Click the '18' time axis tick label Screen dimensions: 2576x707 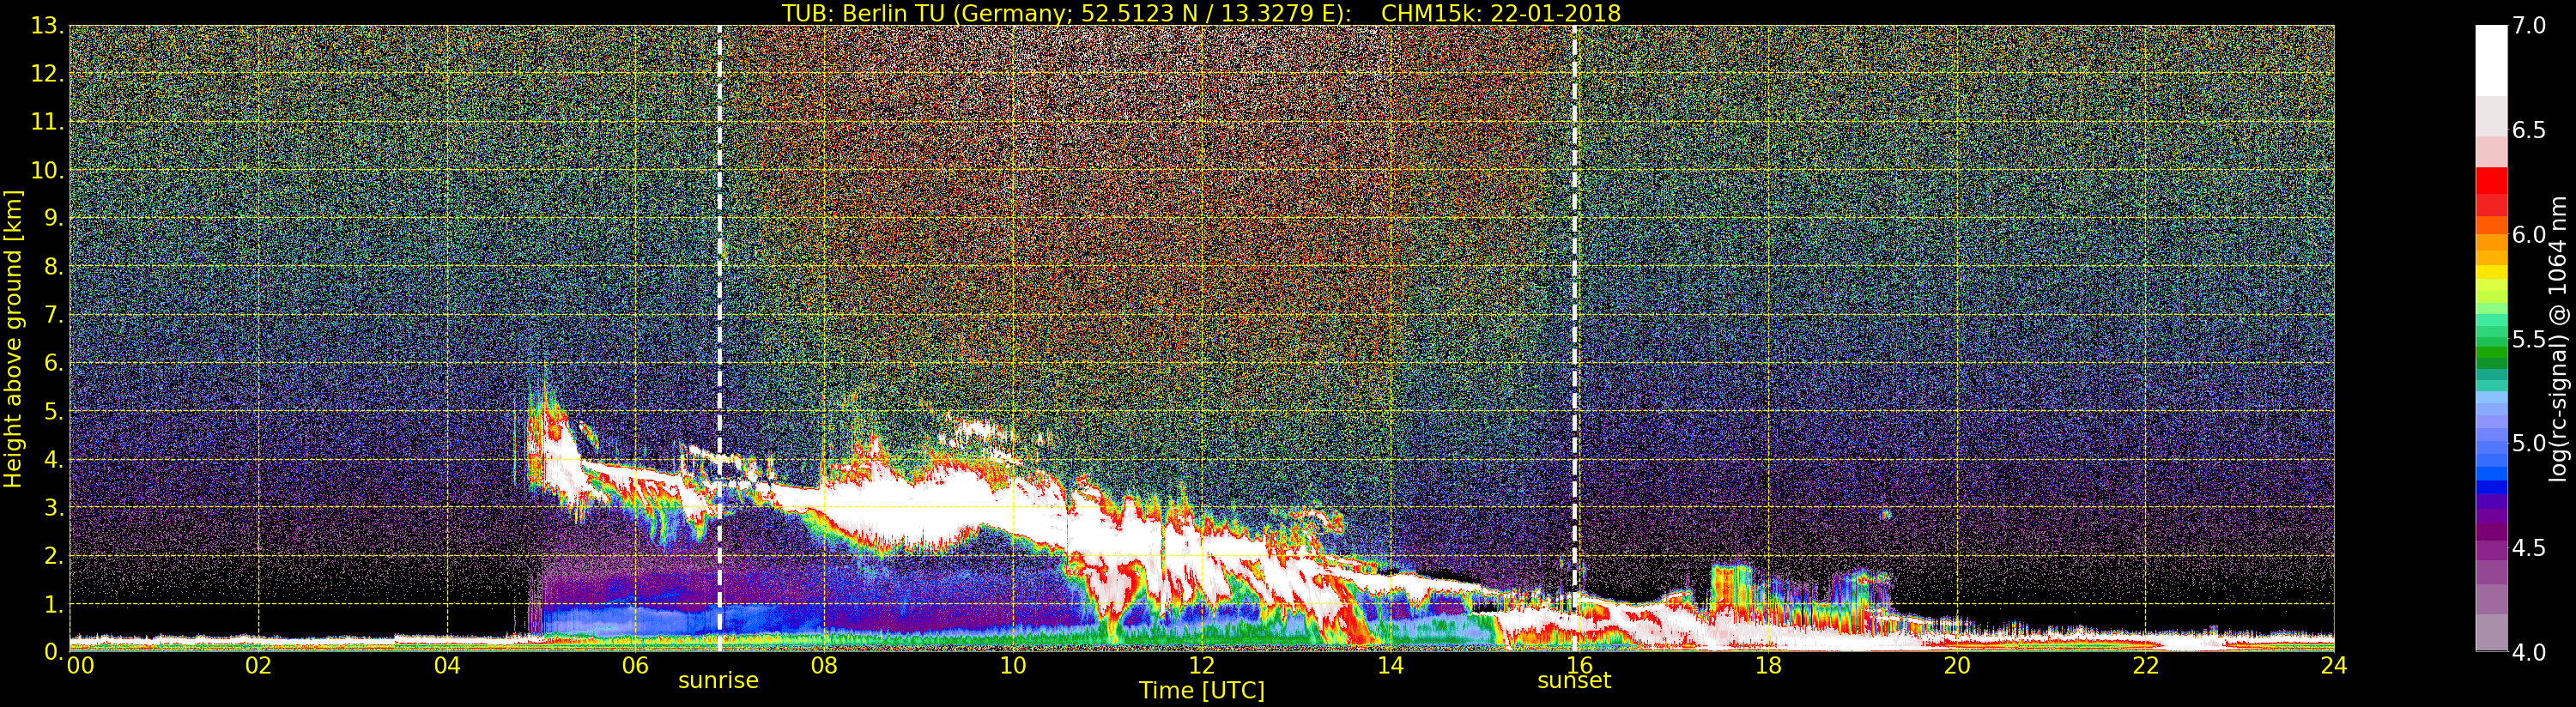[x=1768, y=666]
